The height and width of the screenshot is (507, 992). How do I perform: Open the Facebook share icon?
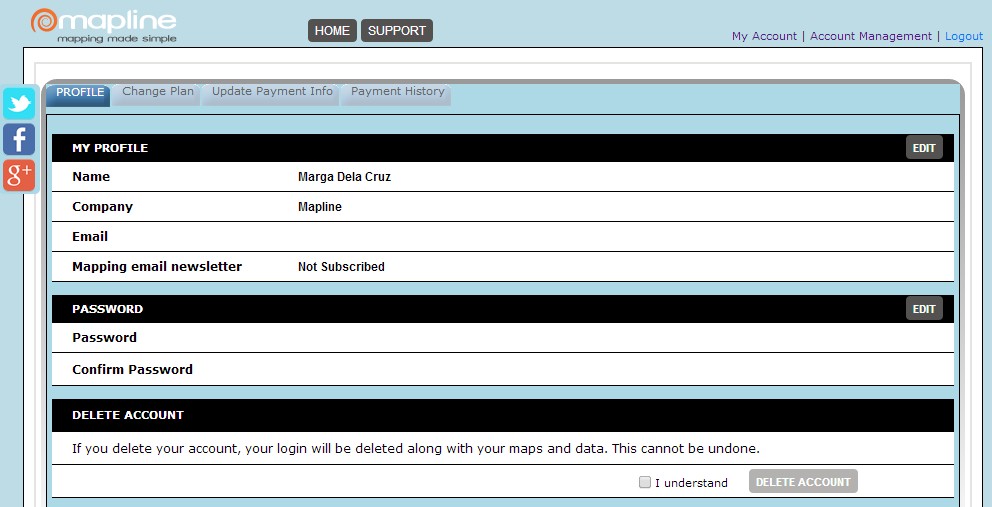[x=19, y=139]
